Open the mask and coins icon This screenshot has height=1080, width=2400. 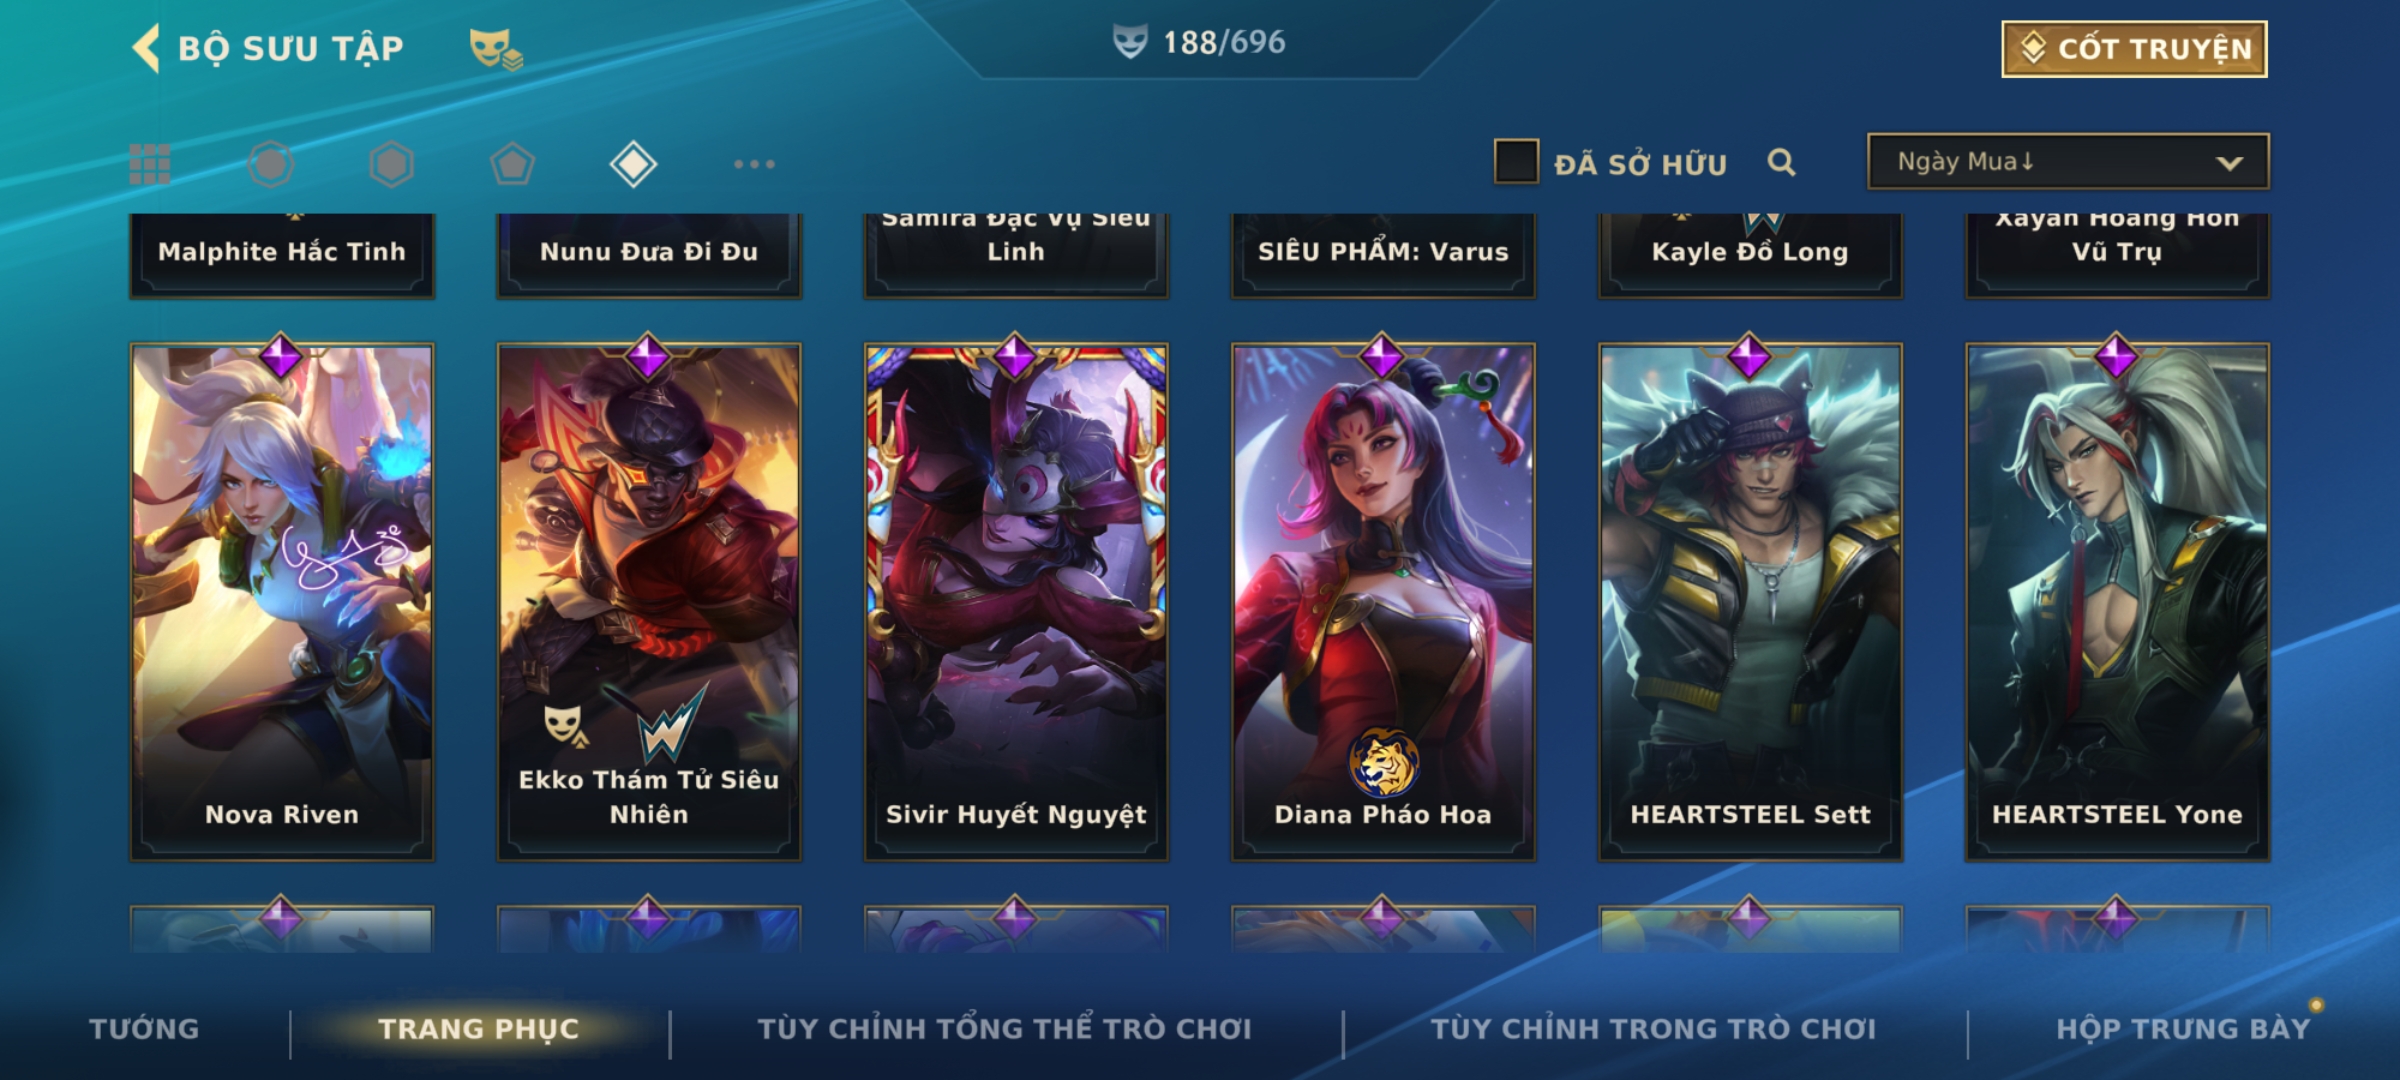coord(496,49)
